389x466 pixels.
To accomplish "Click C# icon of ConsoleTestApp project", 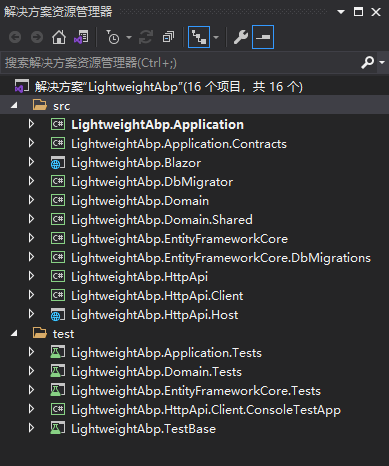I will [58, 409].
